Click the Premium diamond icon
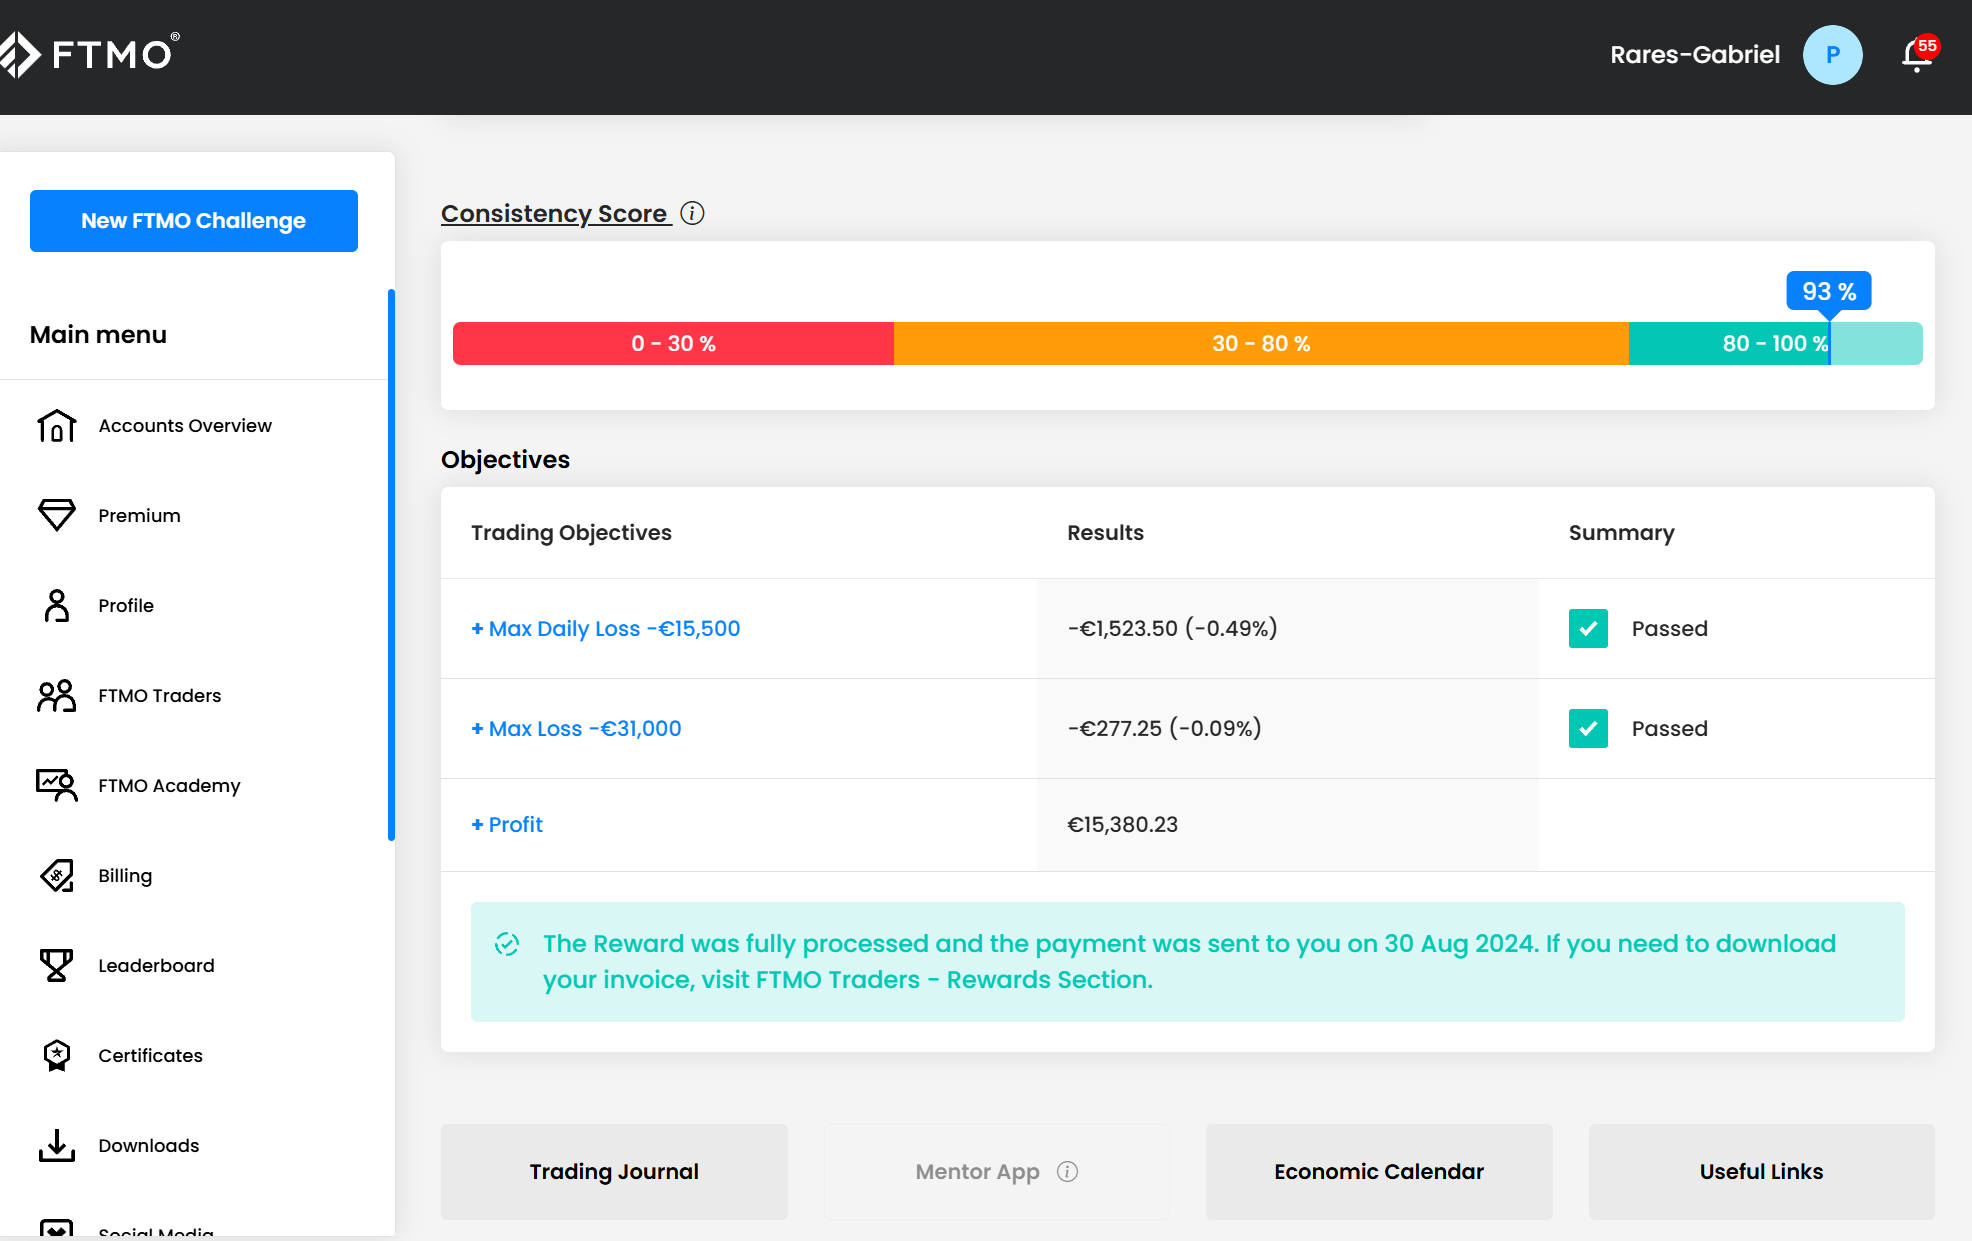 tap(57, 515)
